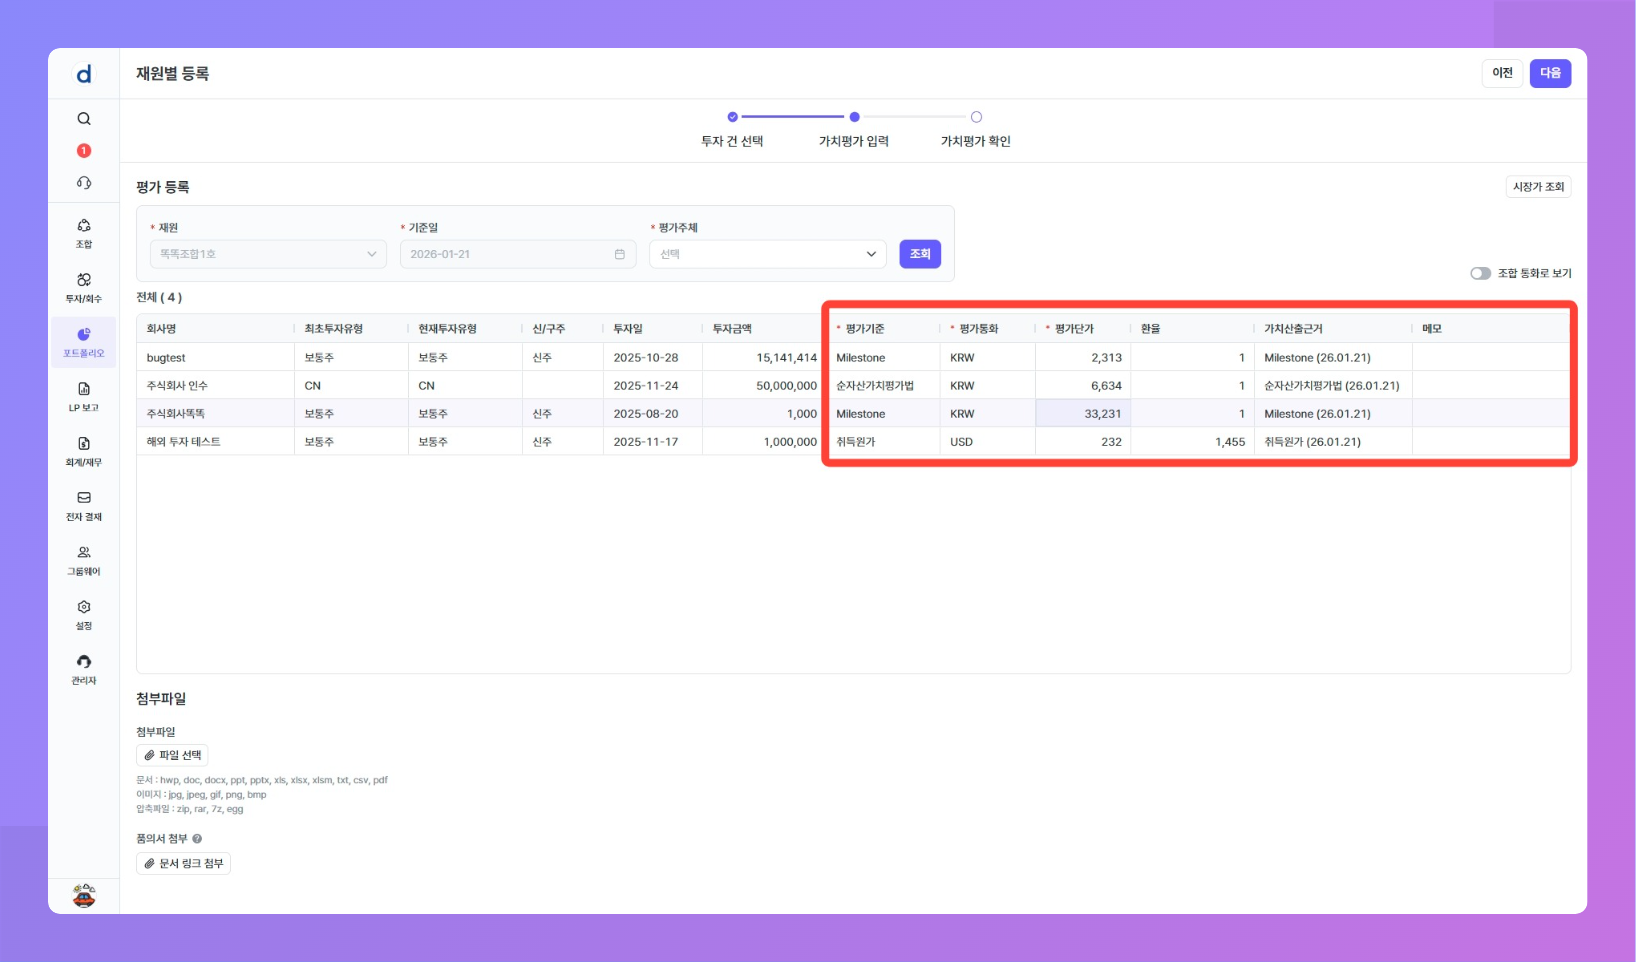Click the 신/구주 column header
Image resolution: width=1636 pixels, height=962 pixels.
549,329
